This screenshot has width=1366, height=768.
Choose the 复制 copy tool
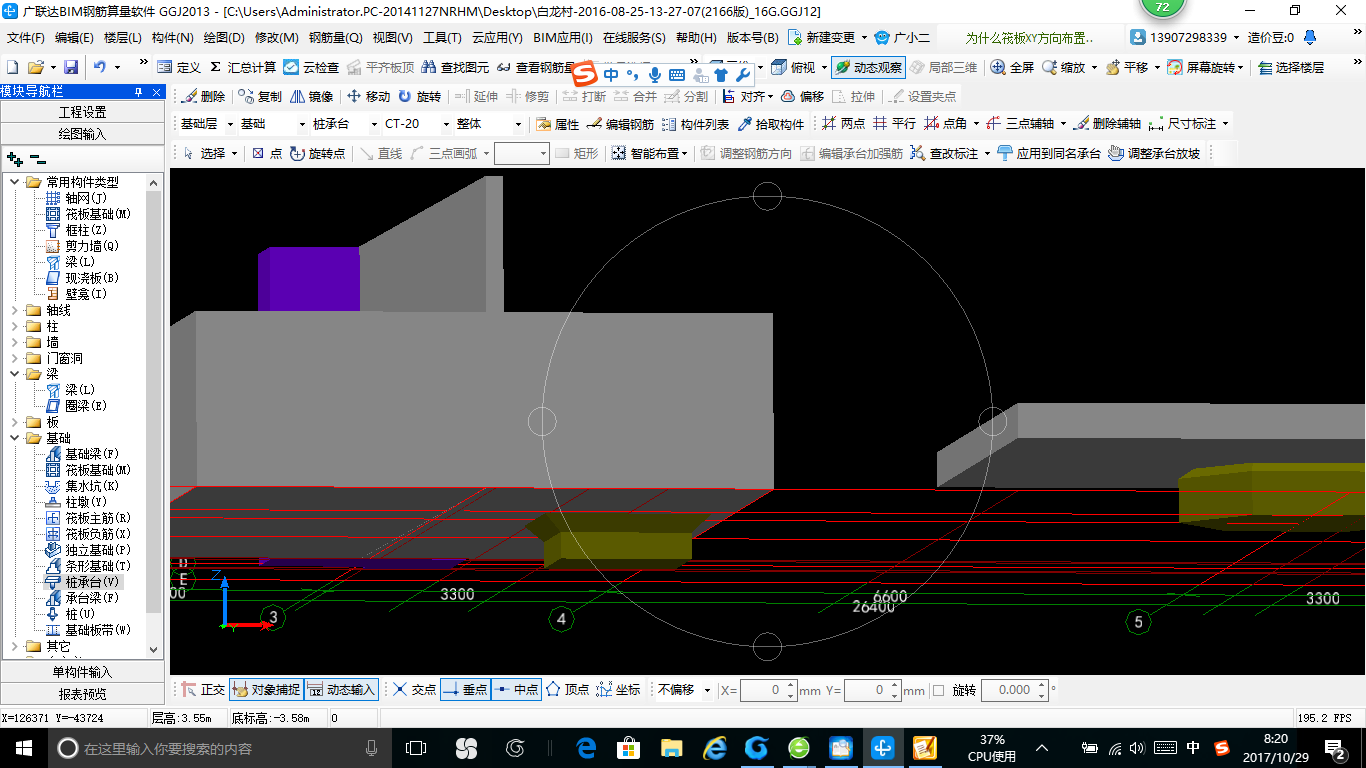260,97
